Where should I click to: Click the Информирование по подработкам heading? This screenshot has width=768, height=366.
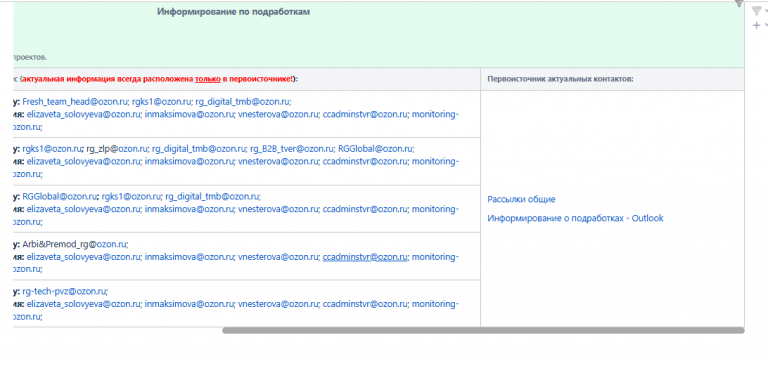pos(234,12)
